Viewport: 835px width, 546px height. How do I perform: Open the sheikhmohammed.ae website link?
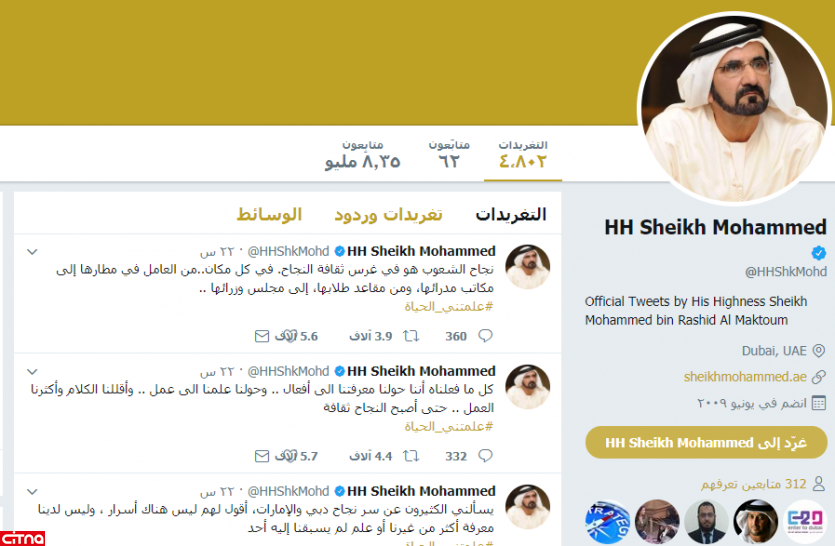(745, 377)
